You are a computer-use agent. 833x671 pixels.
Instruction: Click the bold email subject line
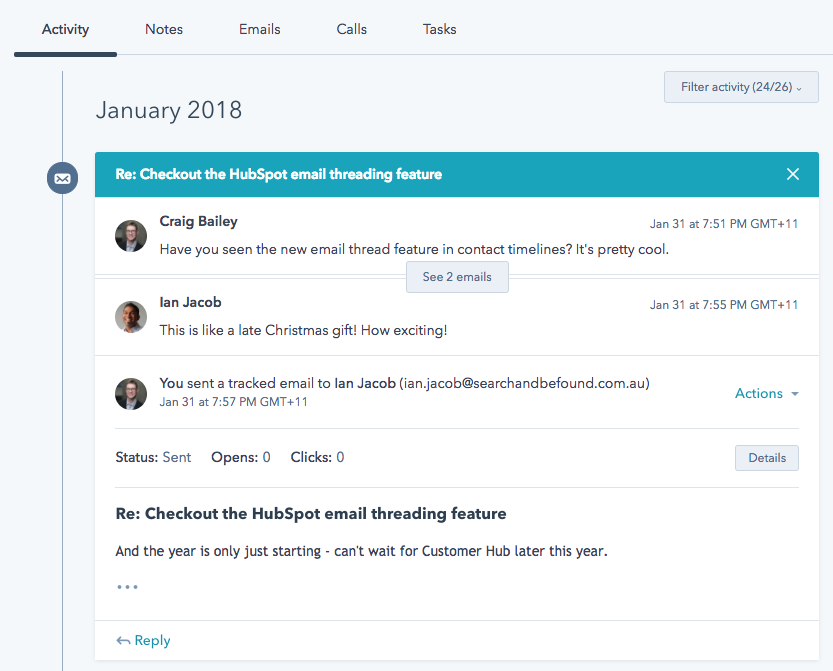(x=311, y=514)
